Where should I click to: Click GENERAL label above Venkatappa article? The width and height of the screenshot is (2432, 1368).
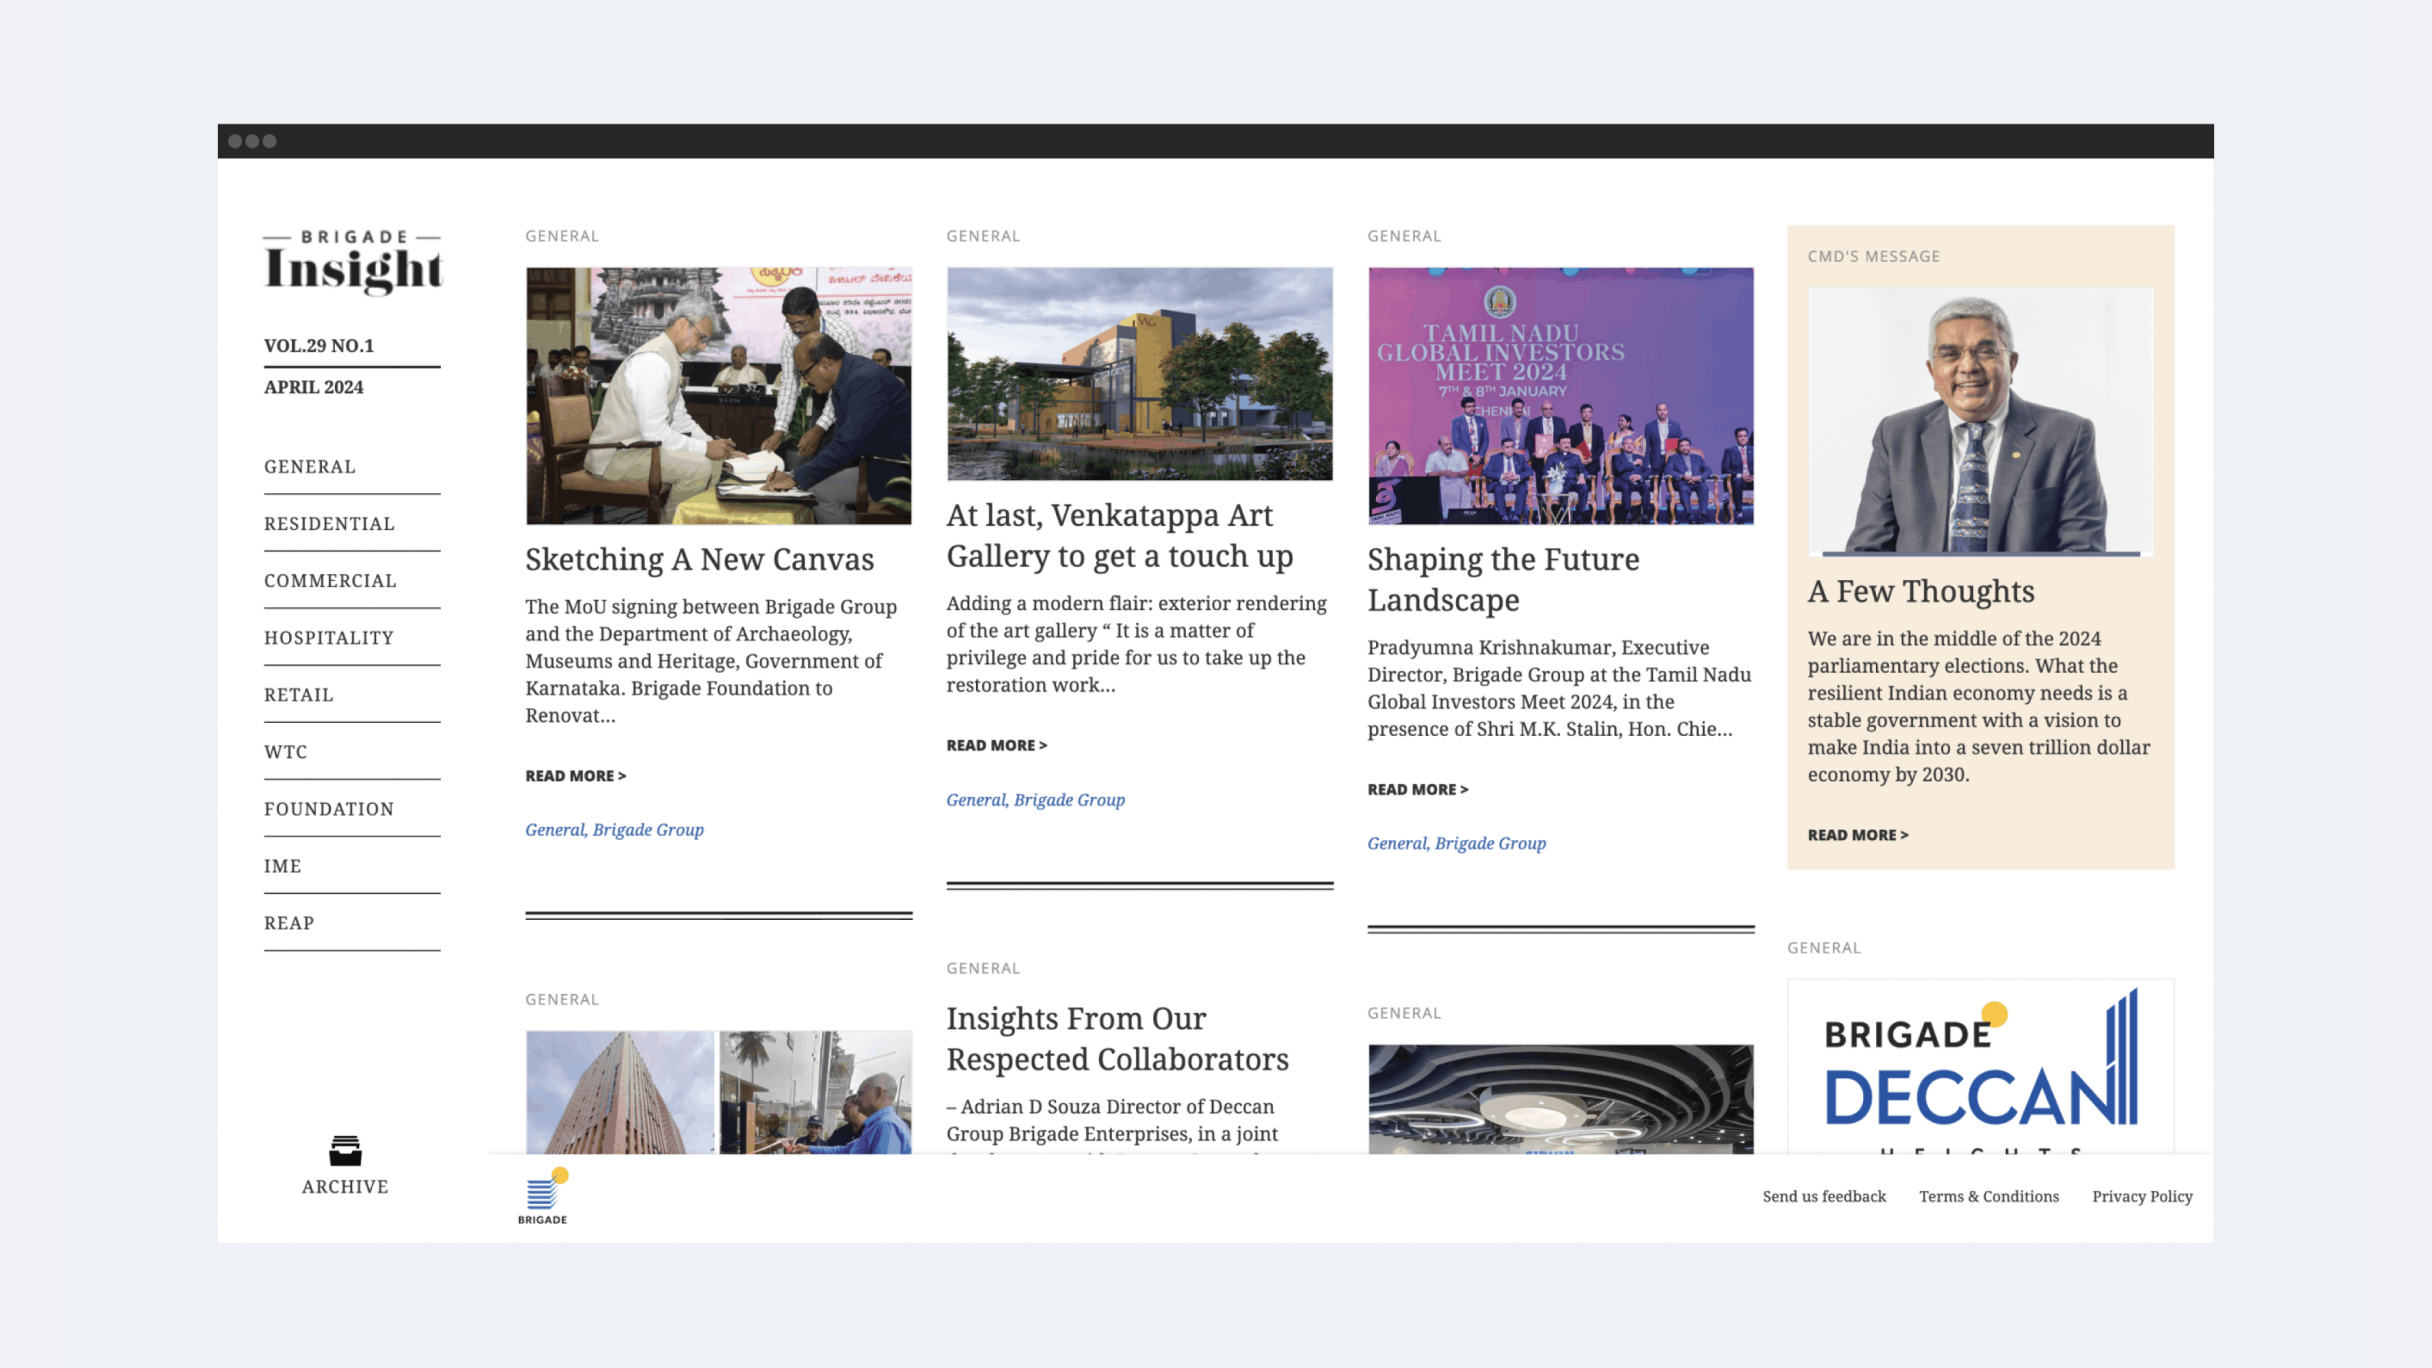coord(983,236)
